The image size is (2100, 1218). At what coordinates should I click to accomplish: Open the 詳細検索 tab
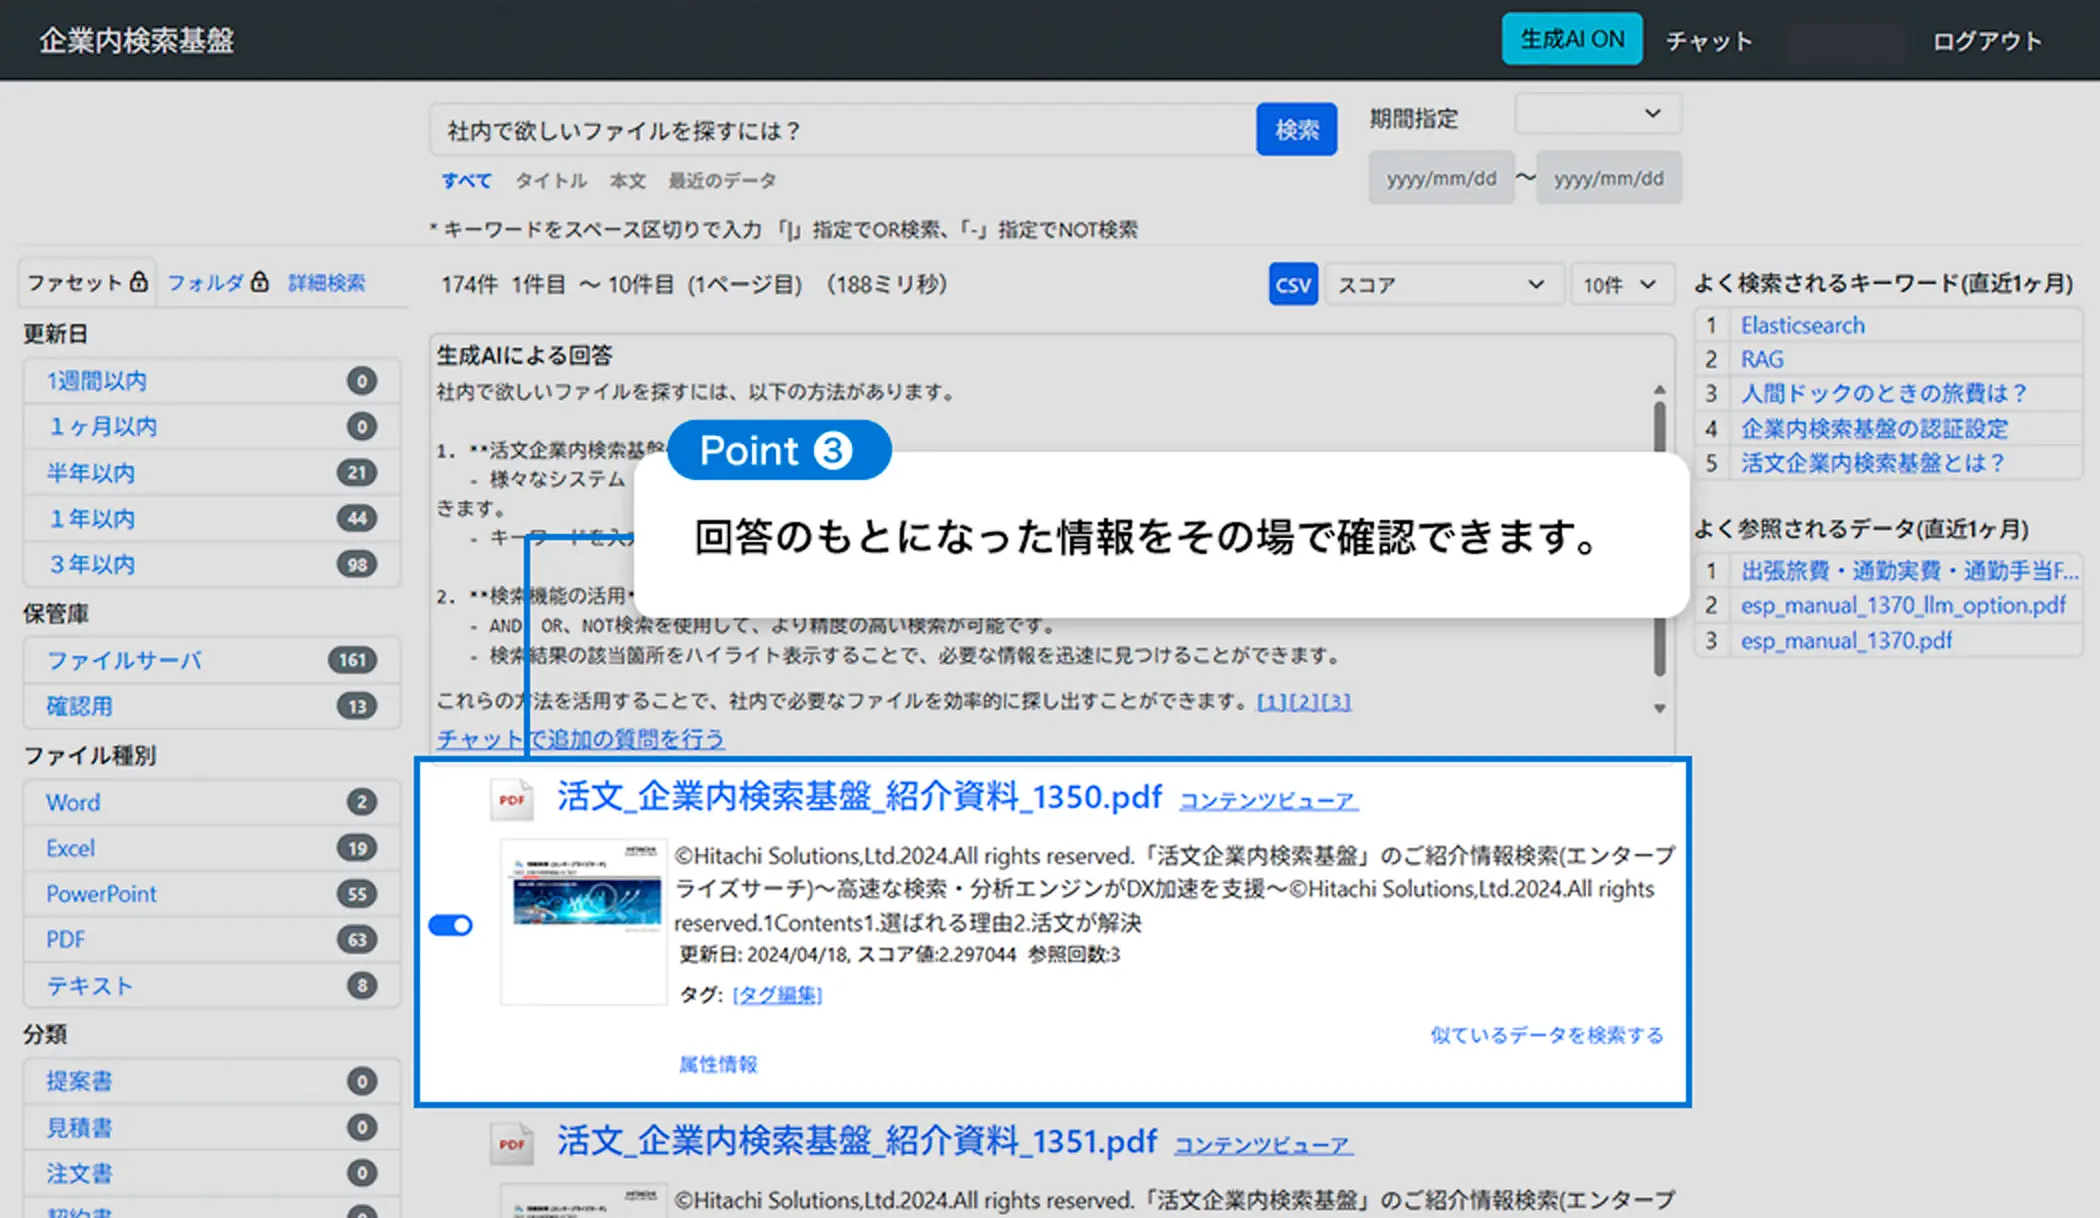[327, 283]
